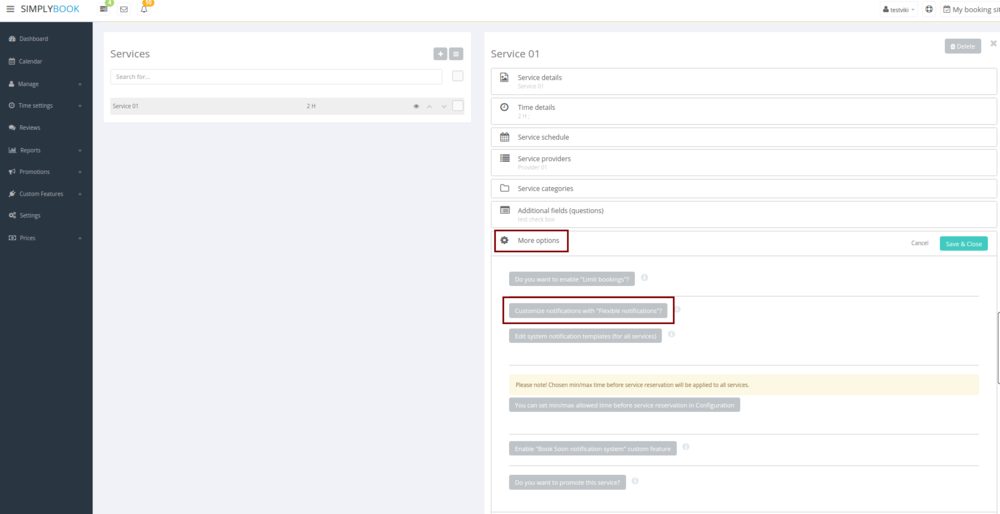Screen dimensions: 1000x514
Task: Toggle visibility eye icon for Service 01
Action: (416, 106)
